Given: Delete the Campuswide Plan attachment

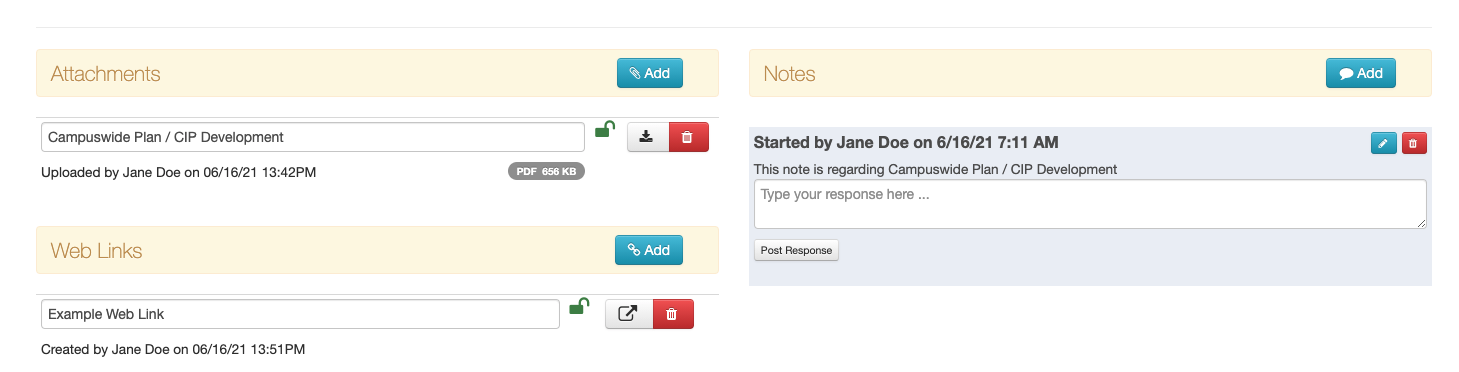Looking at the screenshot, I should coord(688,137).
